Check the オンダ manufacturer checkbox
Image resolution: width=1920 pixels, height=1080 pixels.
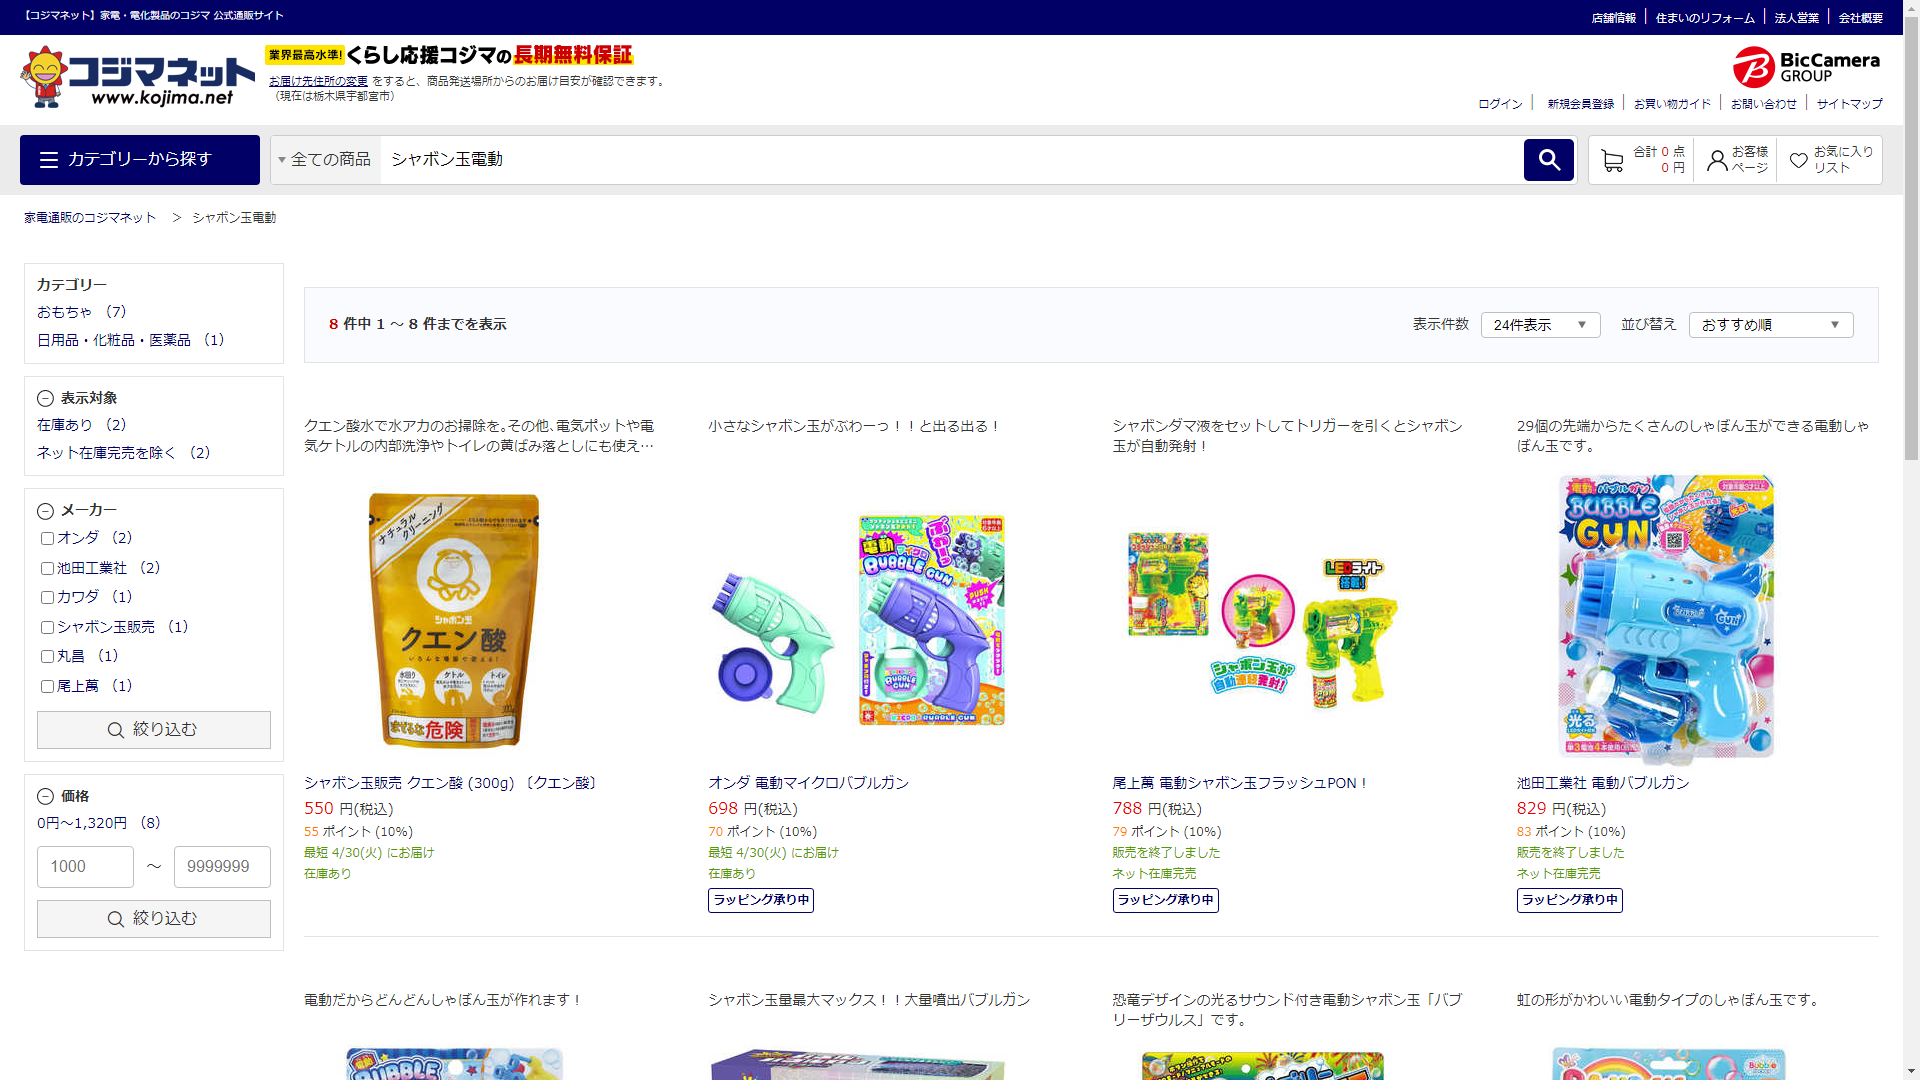(x=47, y=539)
